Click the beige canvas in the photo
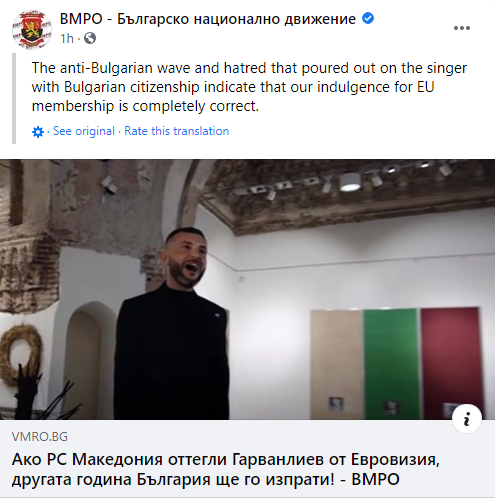This screenshot has width=495, height=498. pos(337,365)
